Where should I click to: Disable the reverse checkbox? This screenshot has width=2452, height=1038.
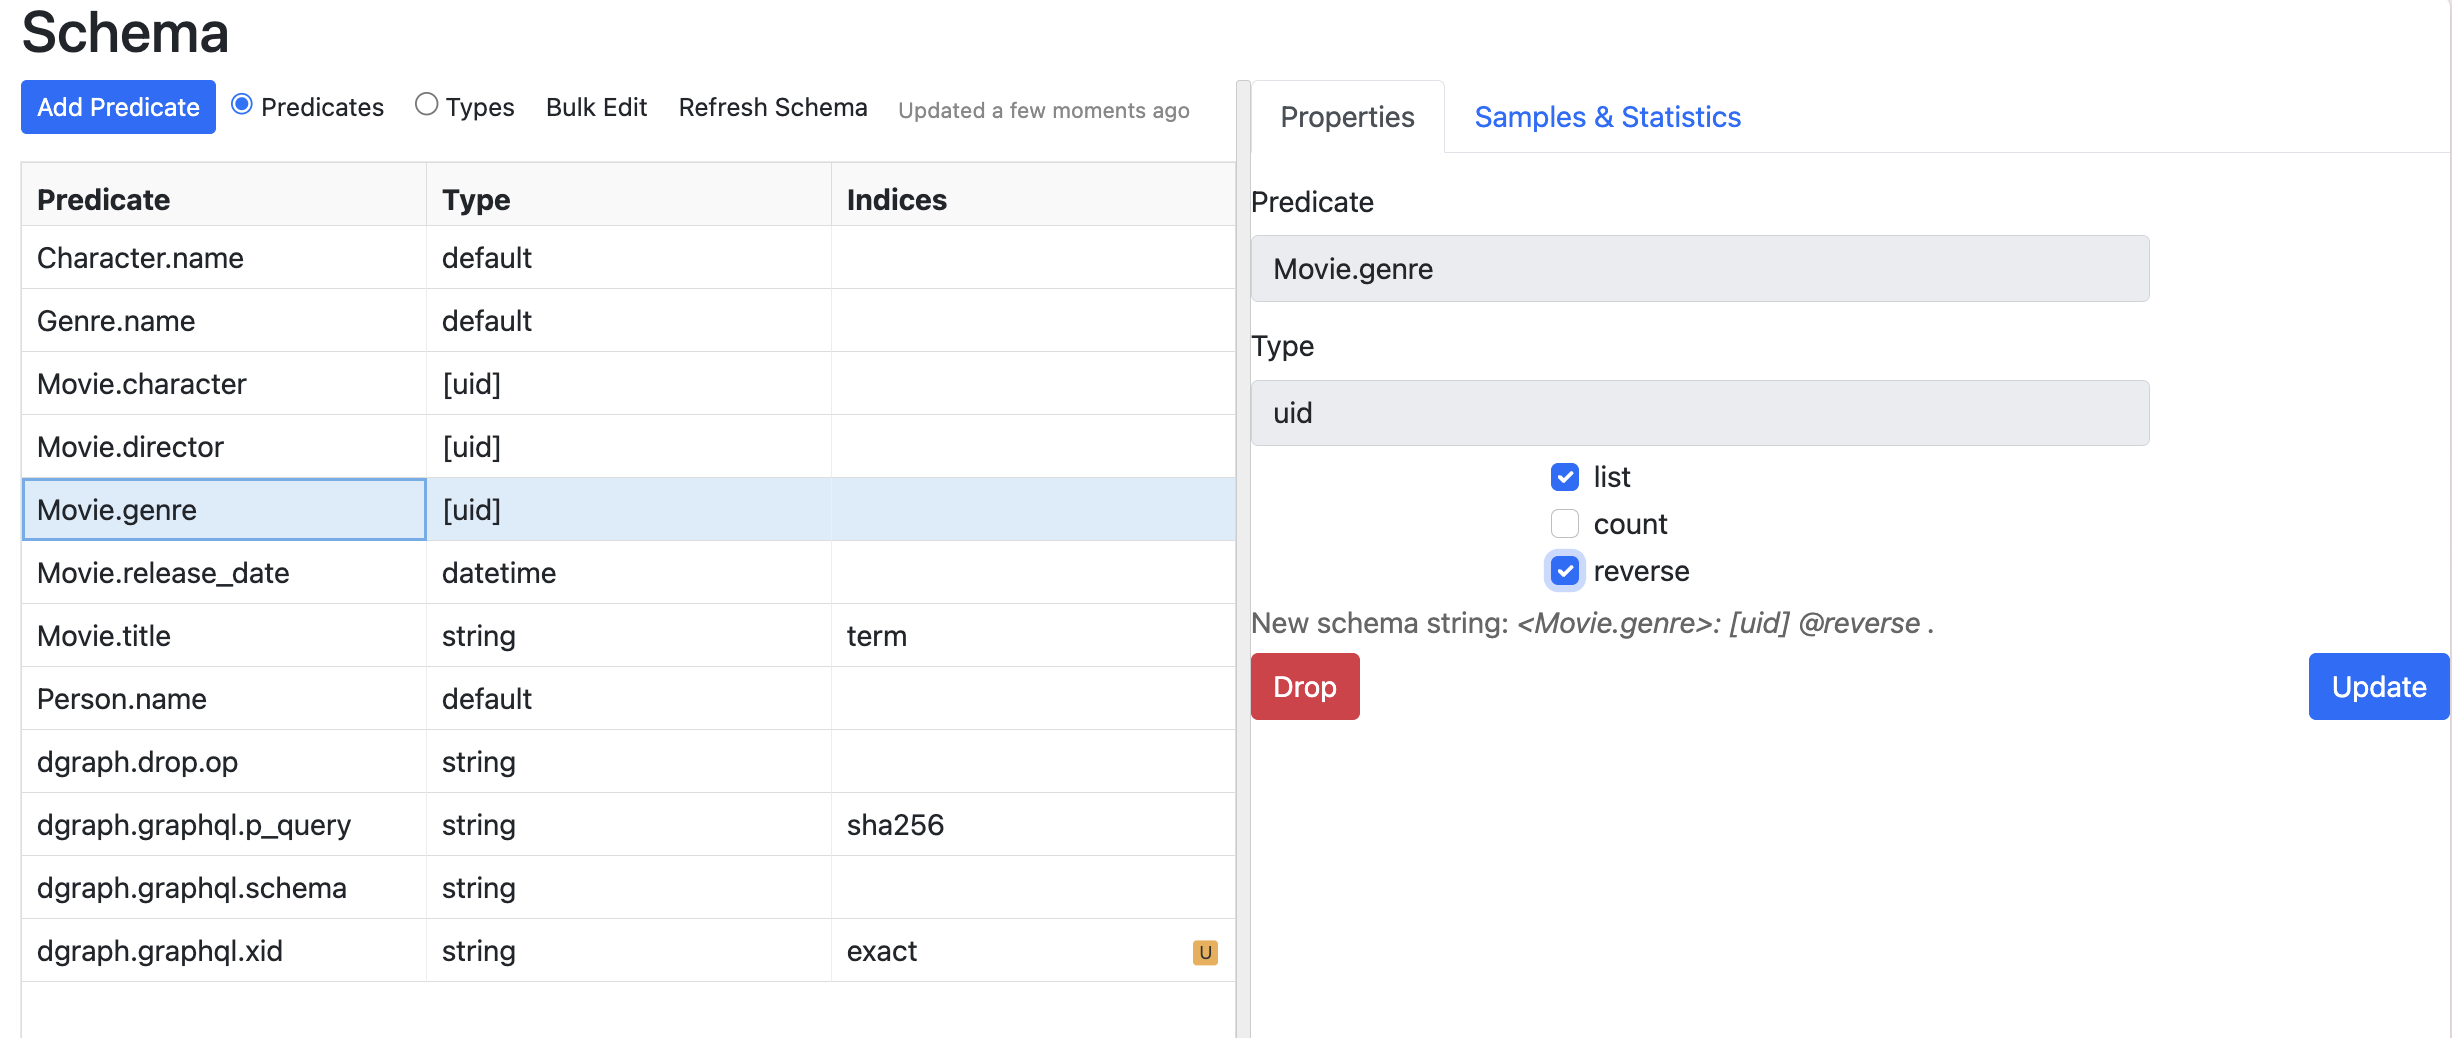point(1564,571)
